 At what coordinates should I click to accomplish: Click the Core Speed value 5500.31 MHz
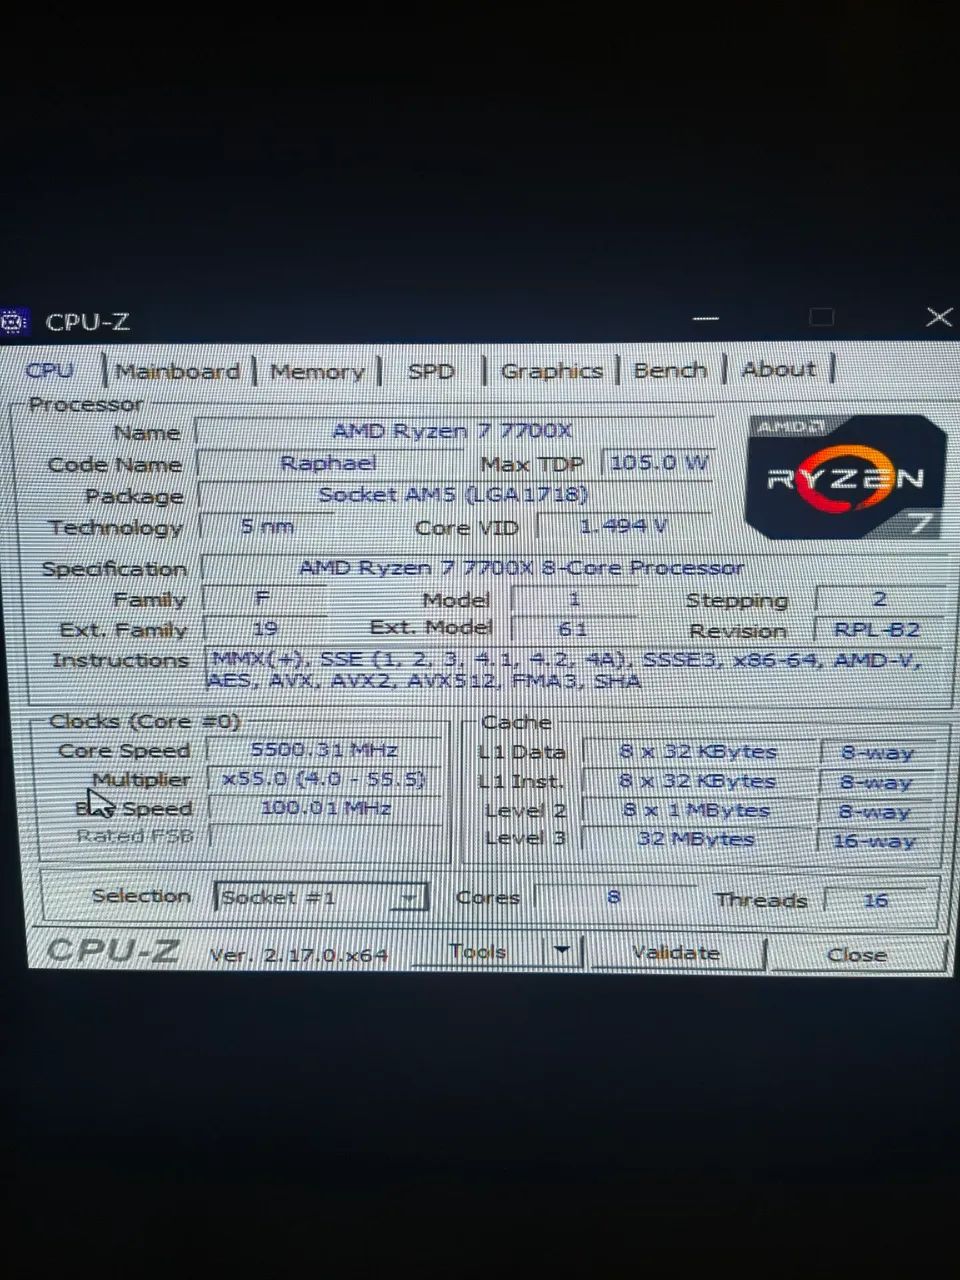click(x=324, y=750)
